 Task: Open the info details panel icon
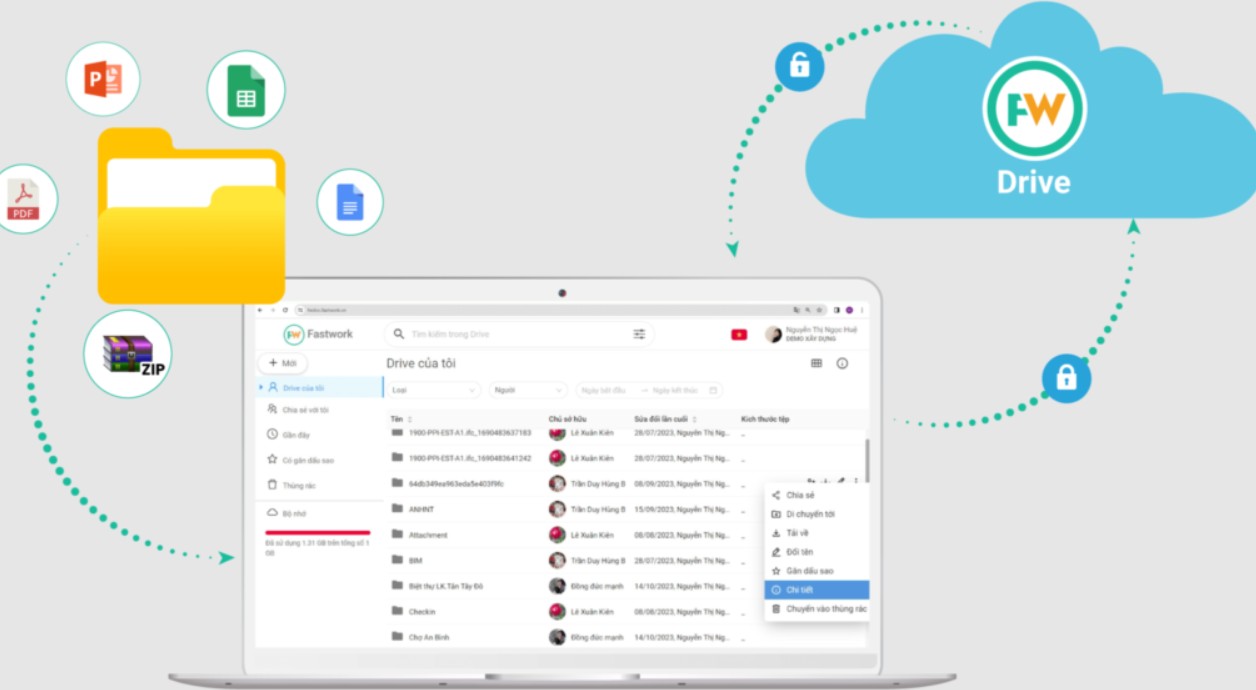point(842,363)
